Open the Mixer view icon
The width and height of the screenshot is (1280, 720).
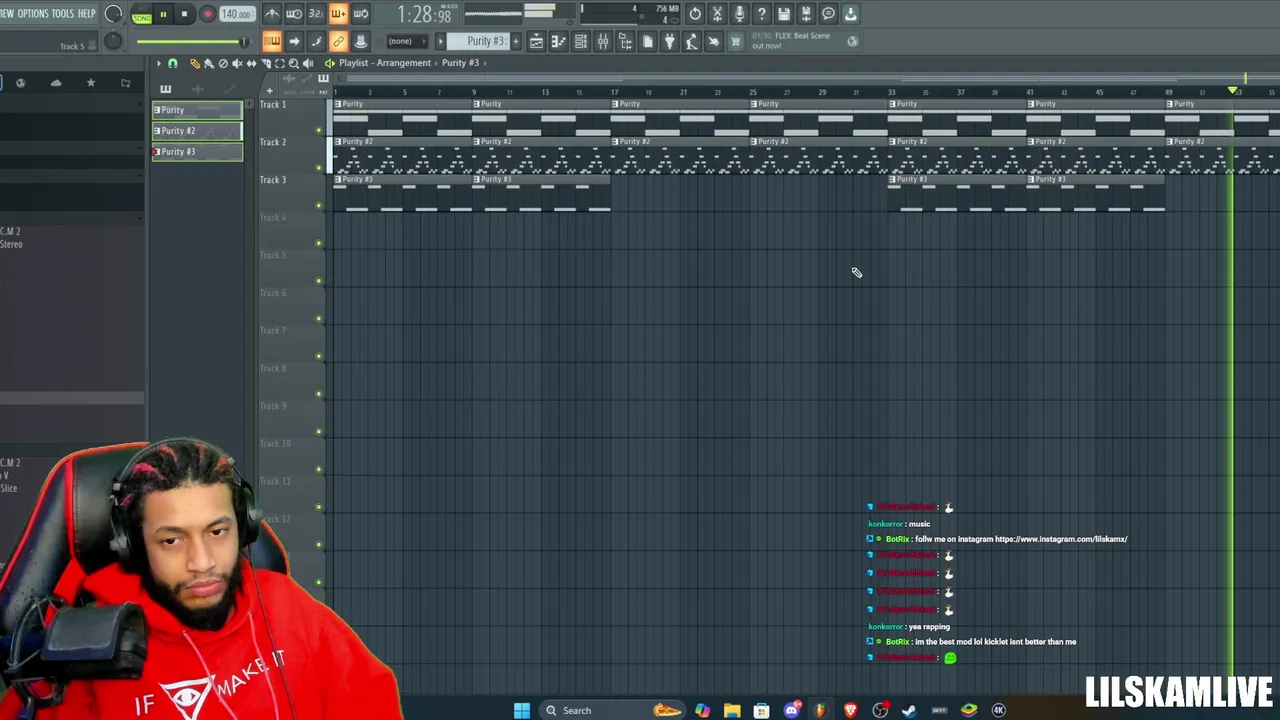click(x=603, y=41)
